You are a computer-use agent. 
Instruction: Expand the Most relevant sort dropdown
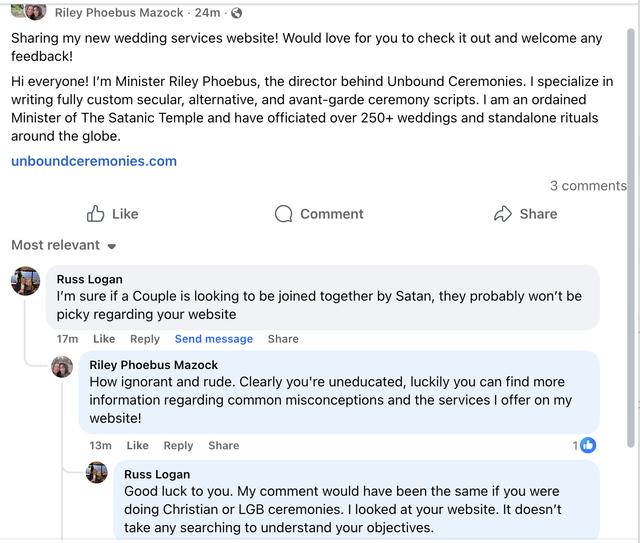[64, 245]
